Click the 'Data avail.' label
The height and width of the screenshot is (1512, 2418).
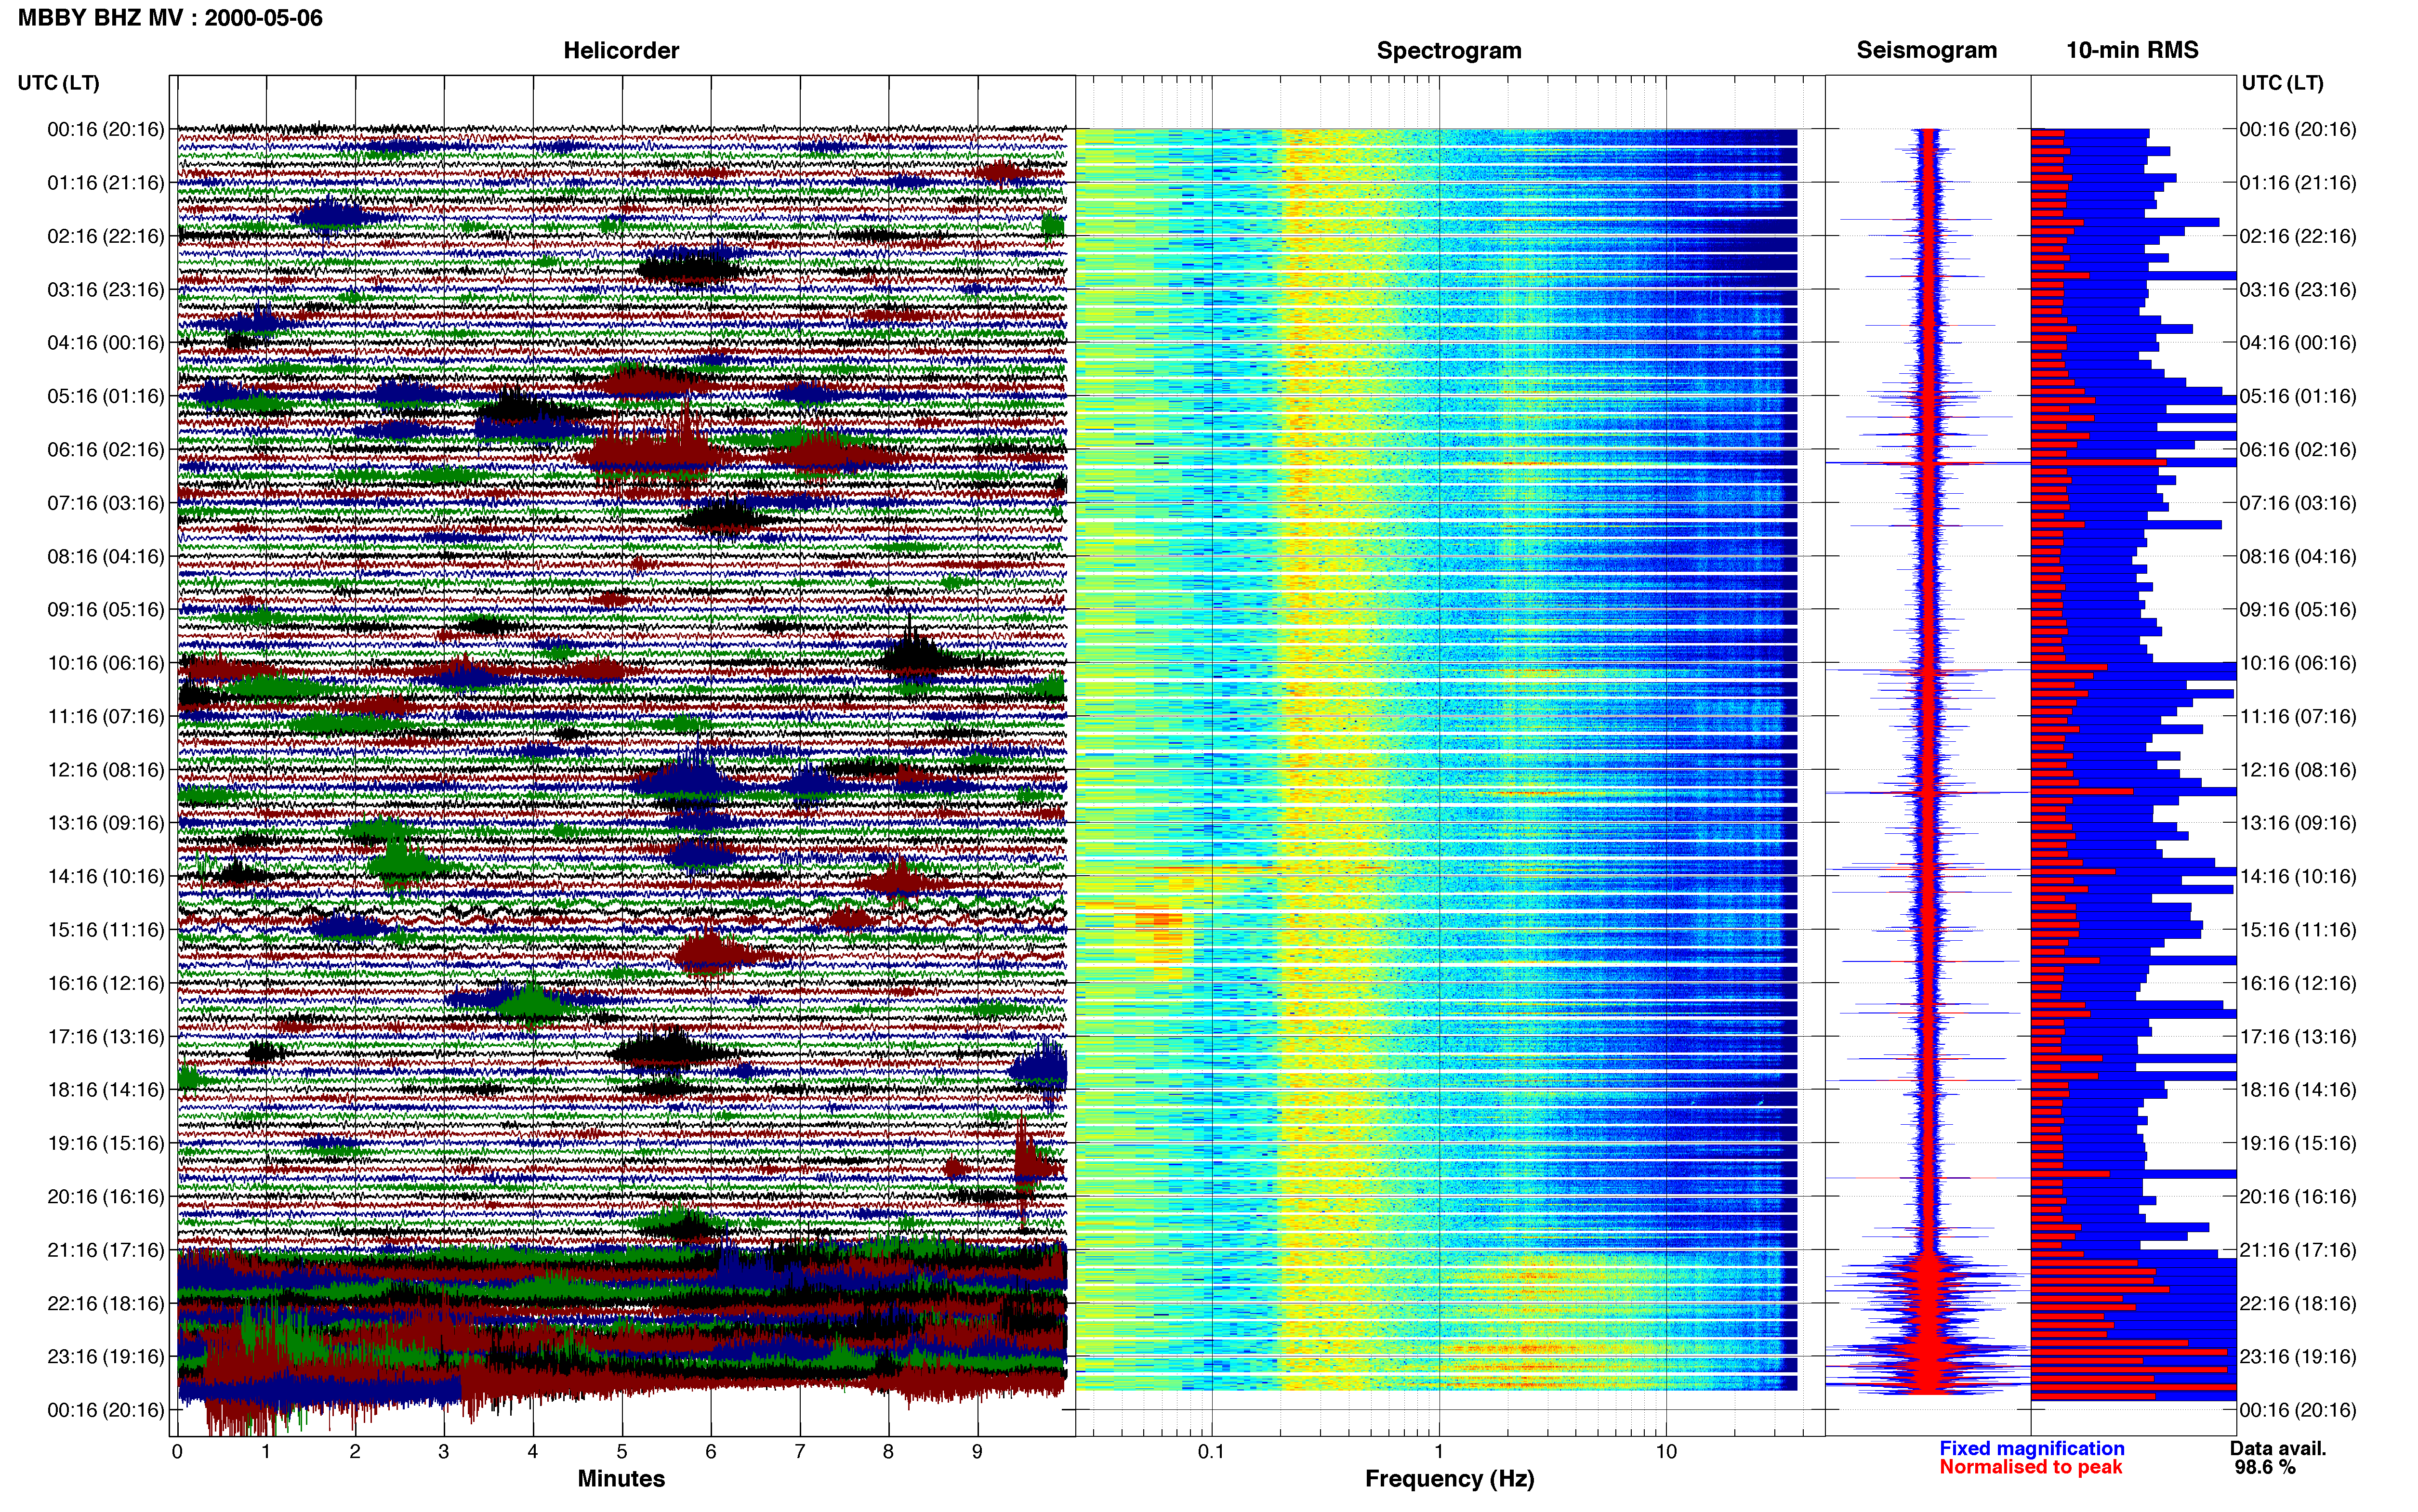[x=2279, y=1449]
